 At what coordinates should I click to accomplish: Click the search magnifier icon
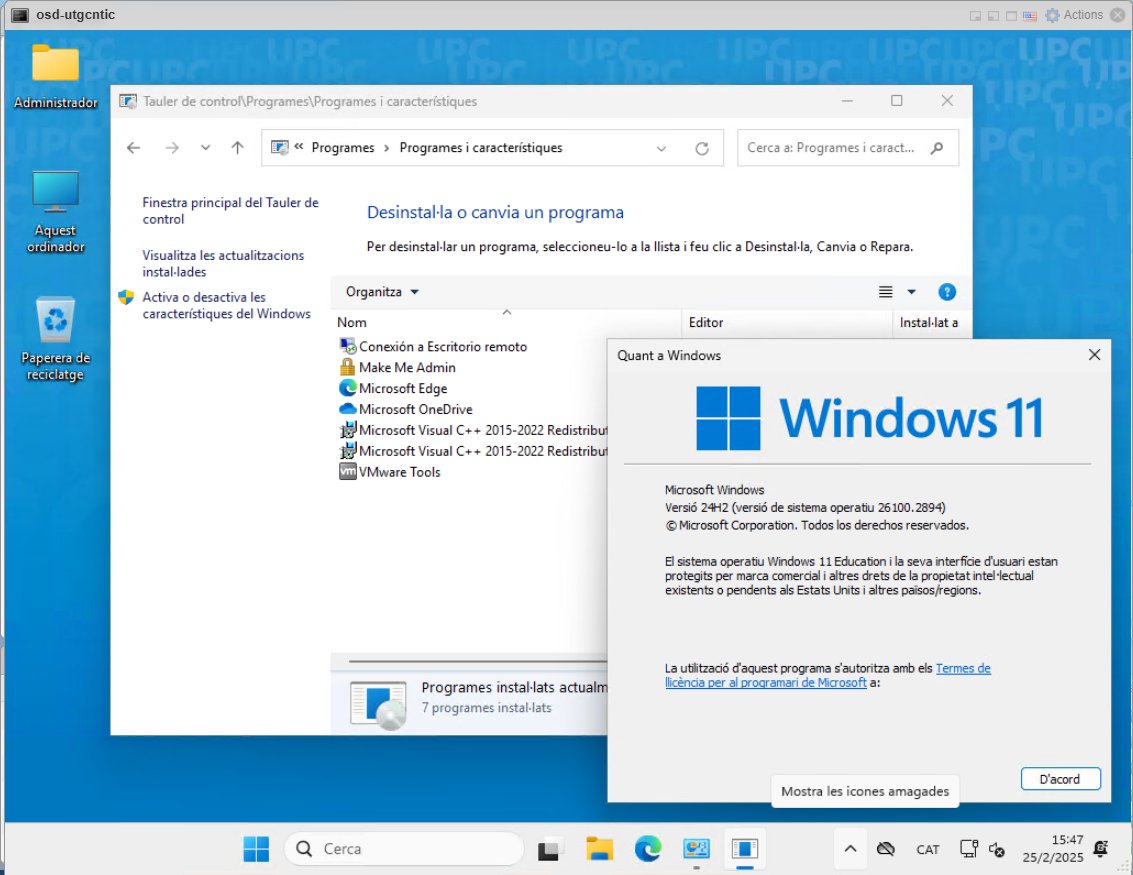pyautogui.click(x=937, y=148)
